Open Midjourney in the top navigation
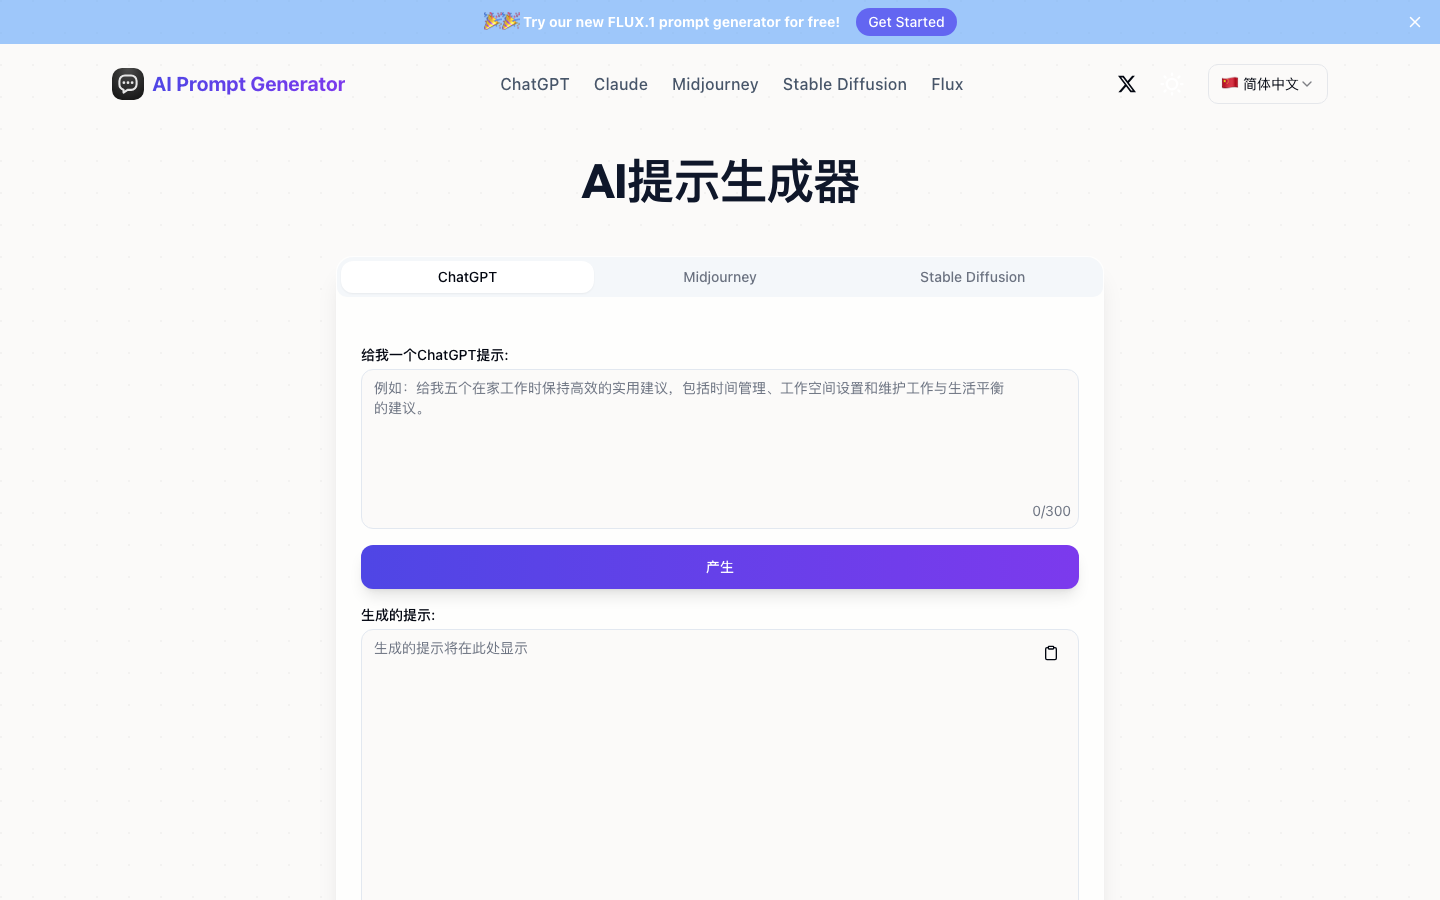 coord(715,84)
